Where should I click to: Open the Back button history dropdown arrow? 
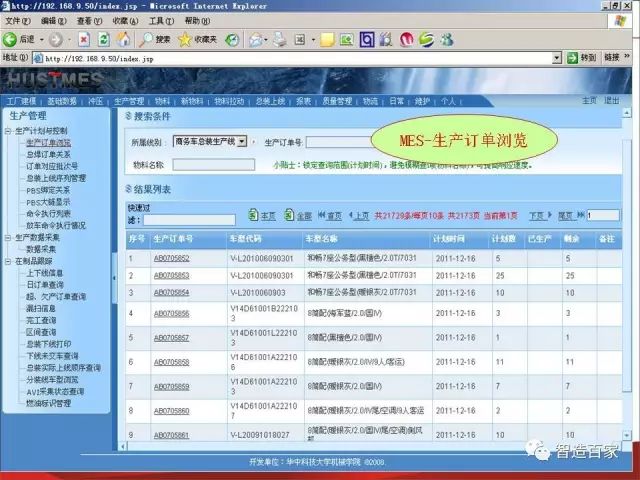pos(42,40)
